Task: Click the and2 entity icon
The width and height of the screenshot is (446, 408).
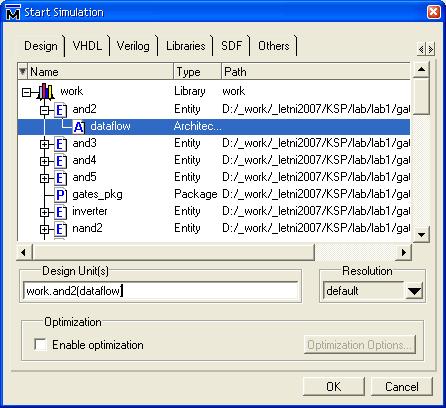Action: (60, 110)
